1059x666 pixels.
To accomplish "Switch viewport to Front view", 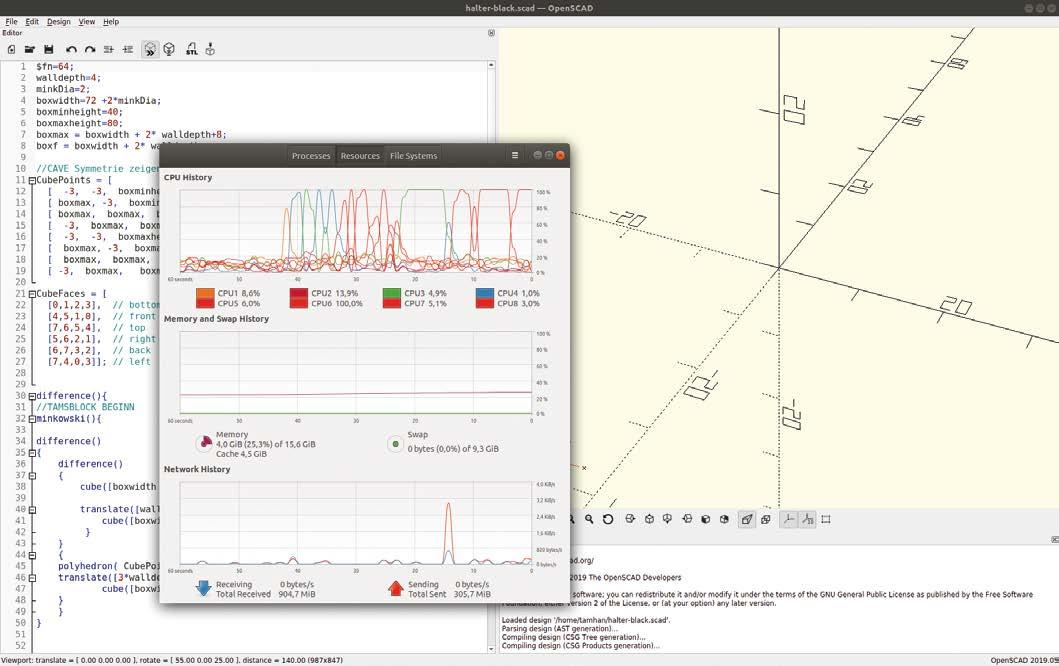I will pyautogui.click(x=705, y=519).
